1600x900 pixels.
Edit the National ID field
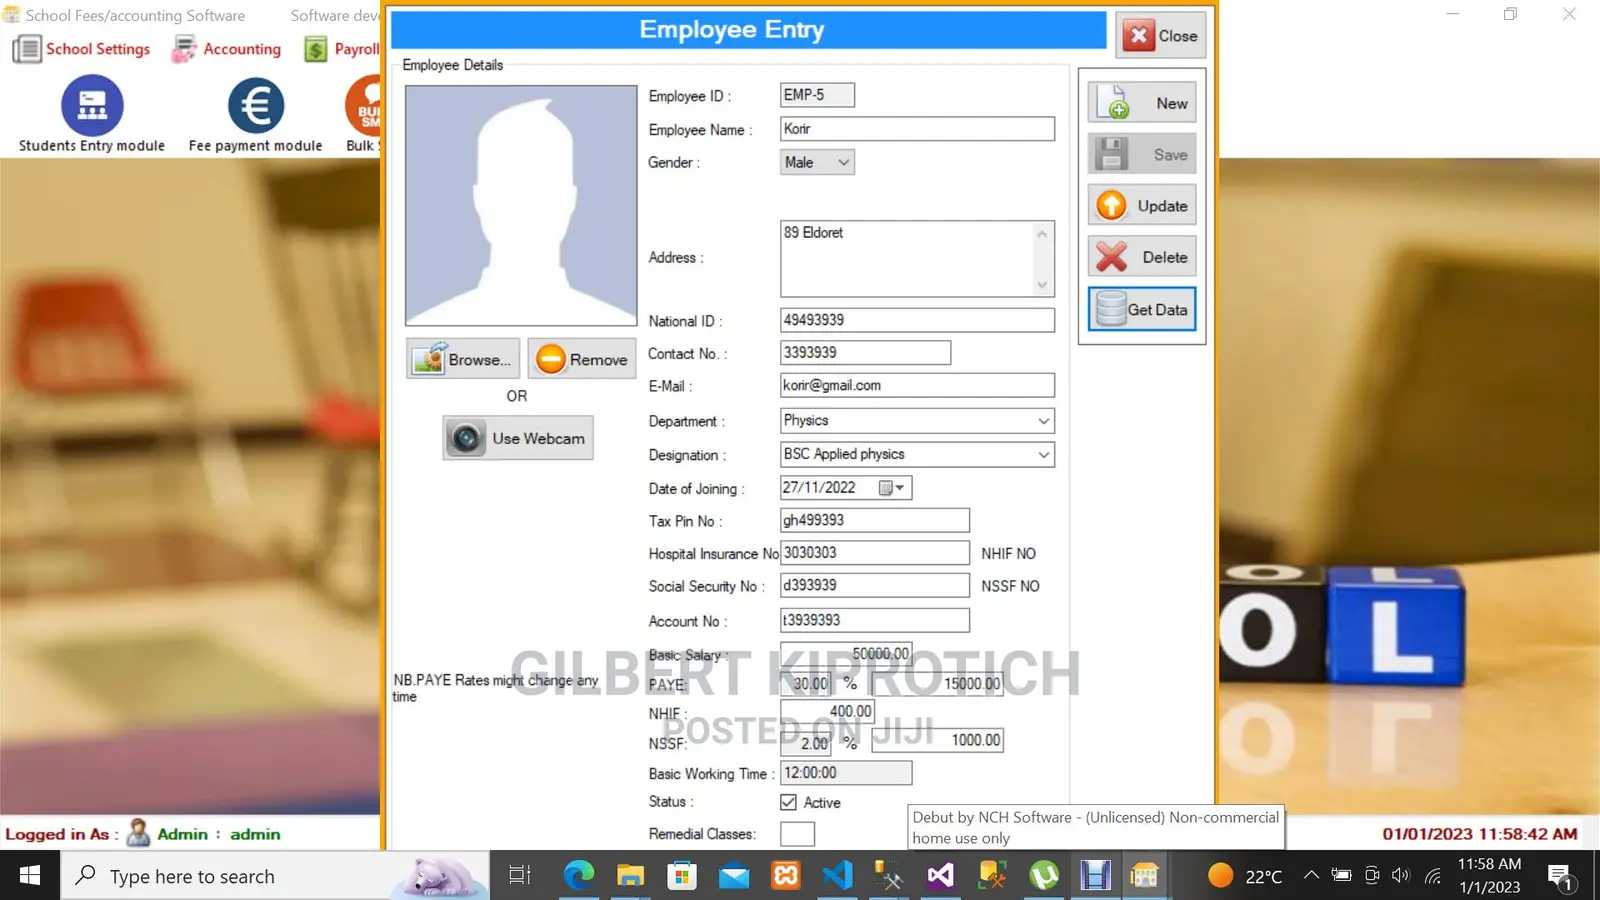[x=917, y=320]
